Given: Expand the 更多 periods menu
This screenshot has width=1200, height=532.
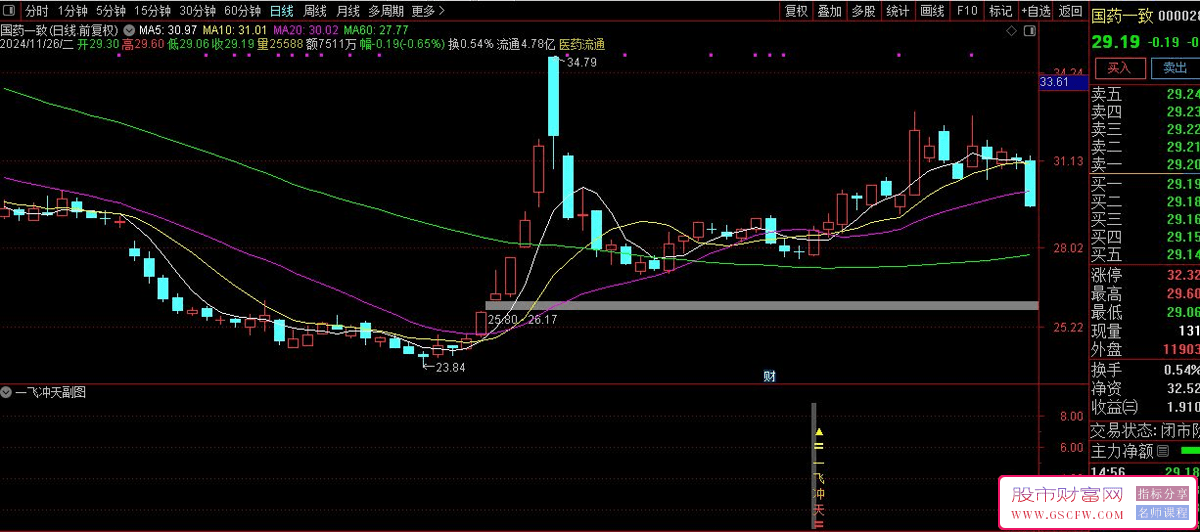Looking at the screenshot, I should click(428, 11).
